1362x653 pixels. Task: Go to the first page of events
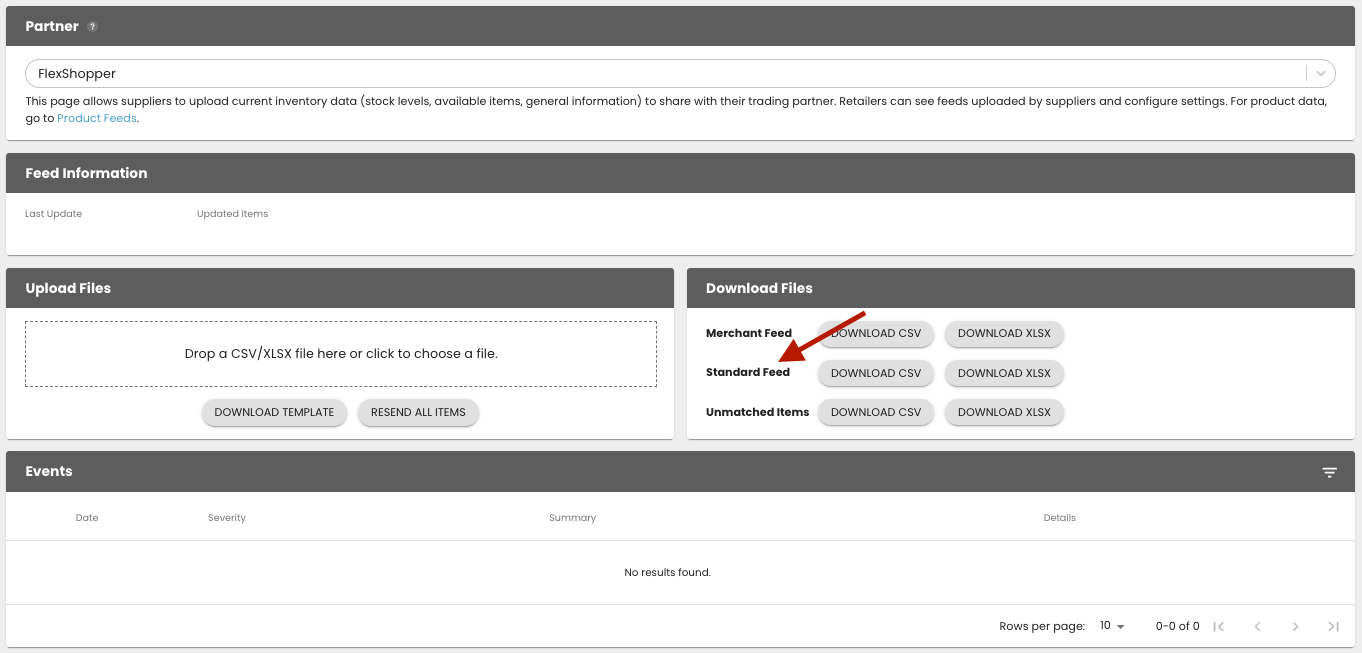coord(1218,626)
